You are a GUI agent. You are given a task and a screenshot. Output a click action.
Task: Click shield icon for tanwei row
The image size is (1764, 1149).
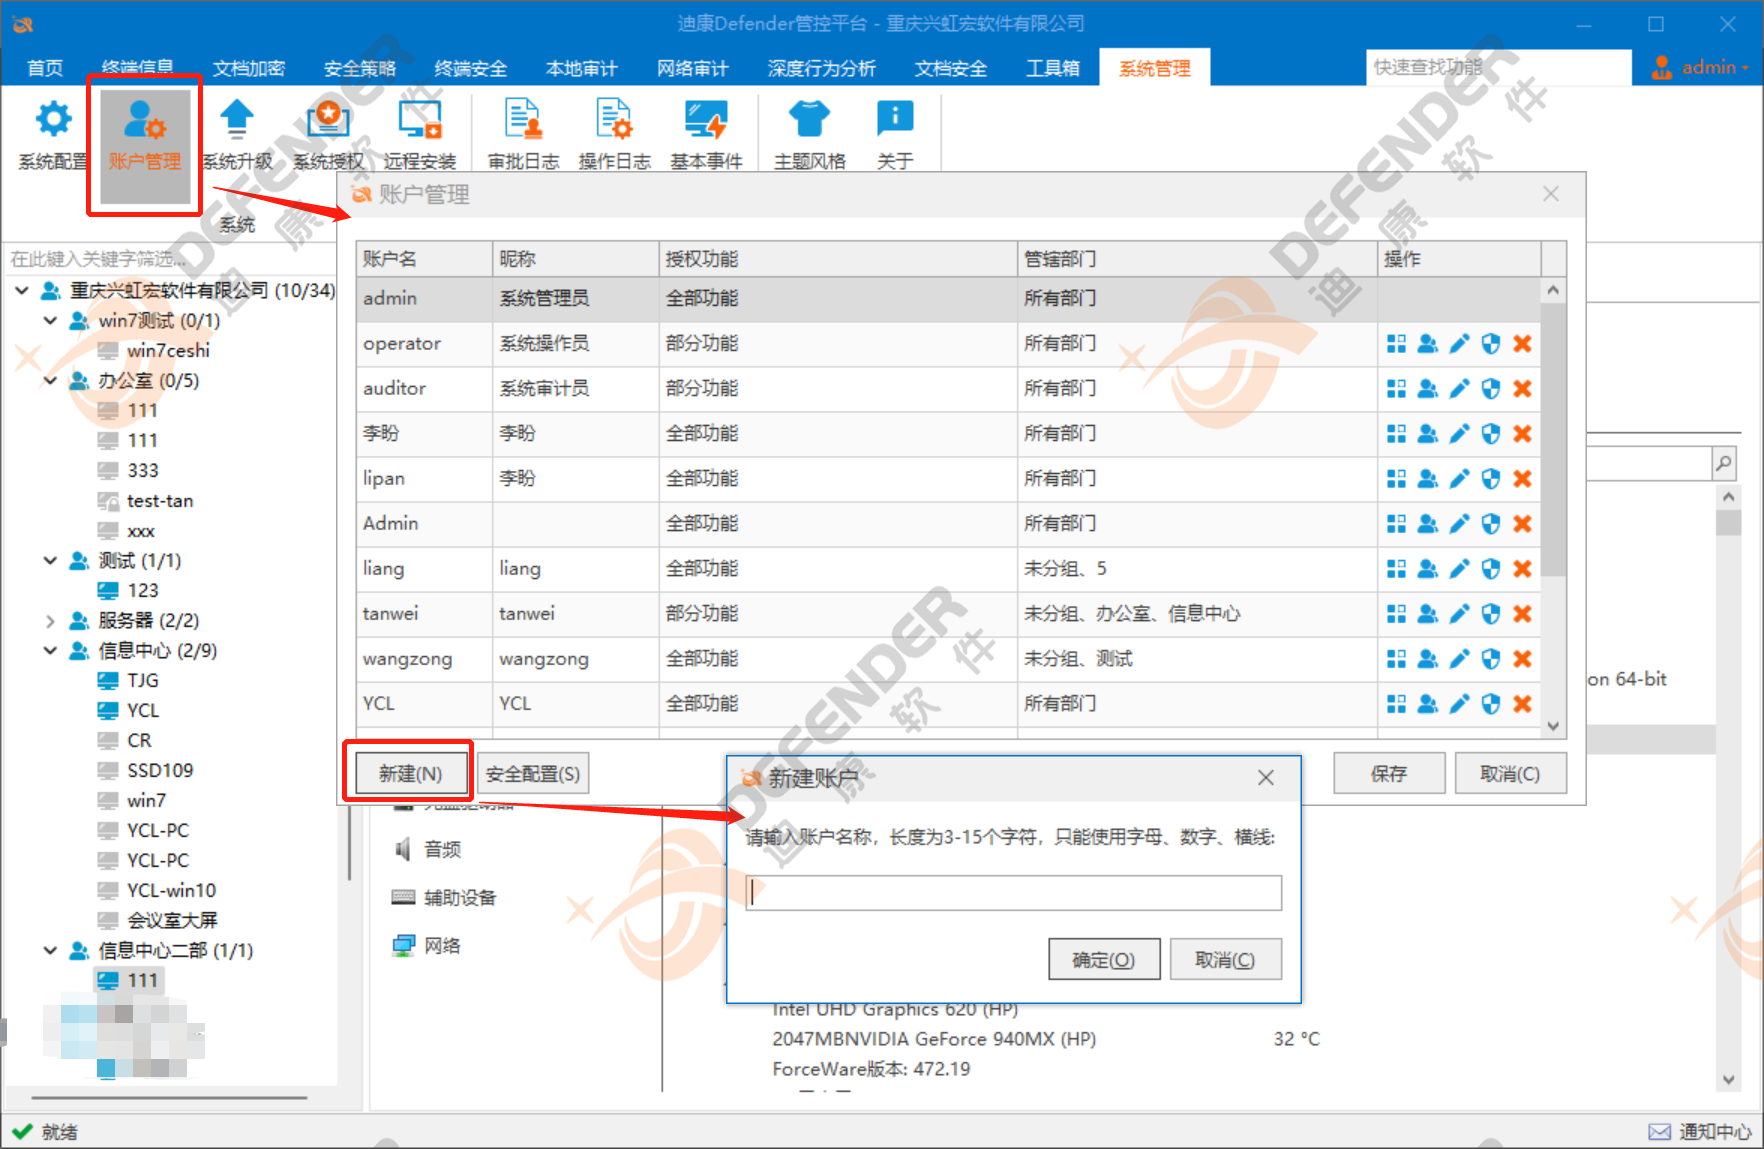click(x=1491, y=614)
